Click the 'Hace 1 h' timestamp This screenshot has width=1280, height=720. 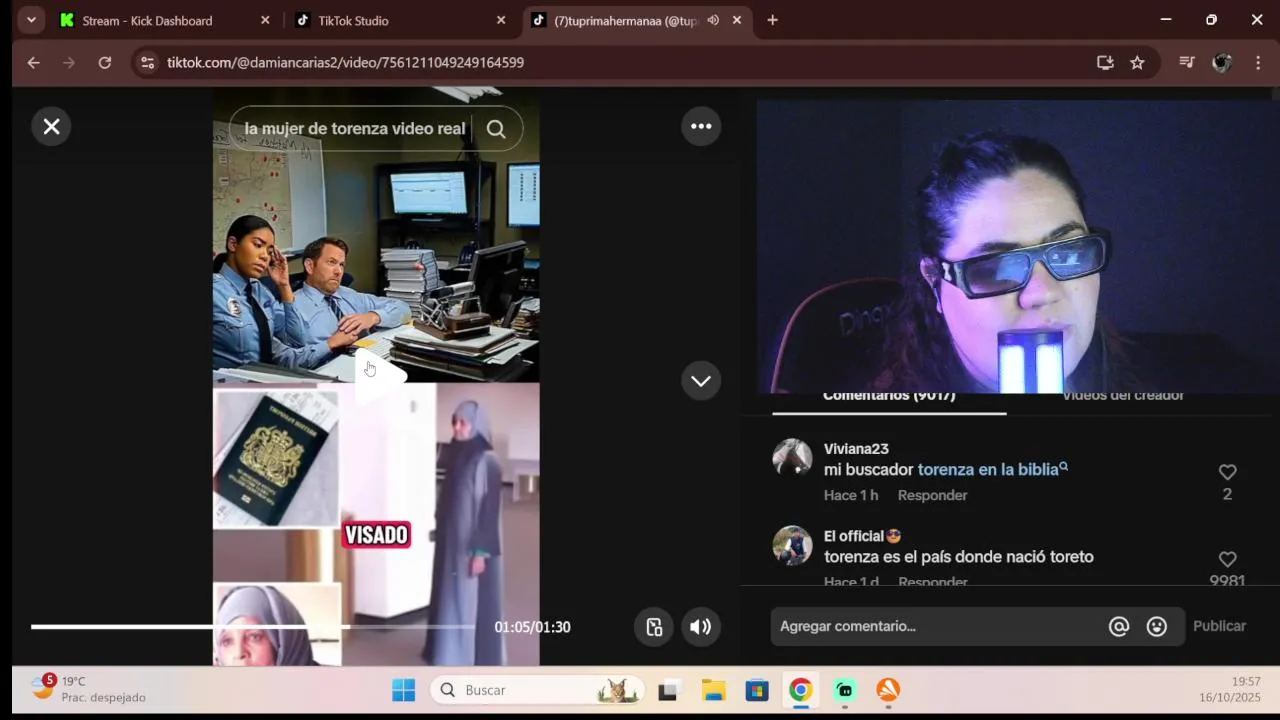point(851,495)
